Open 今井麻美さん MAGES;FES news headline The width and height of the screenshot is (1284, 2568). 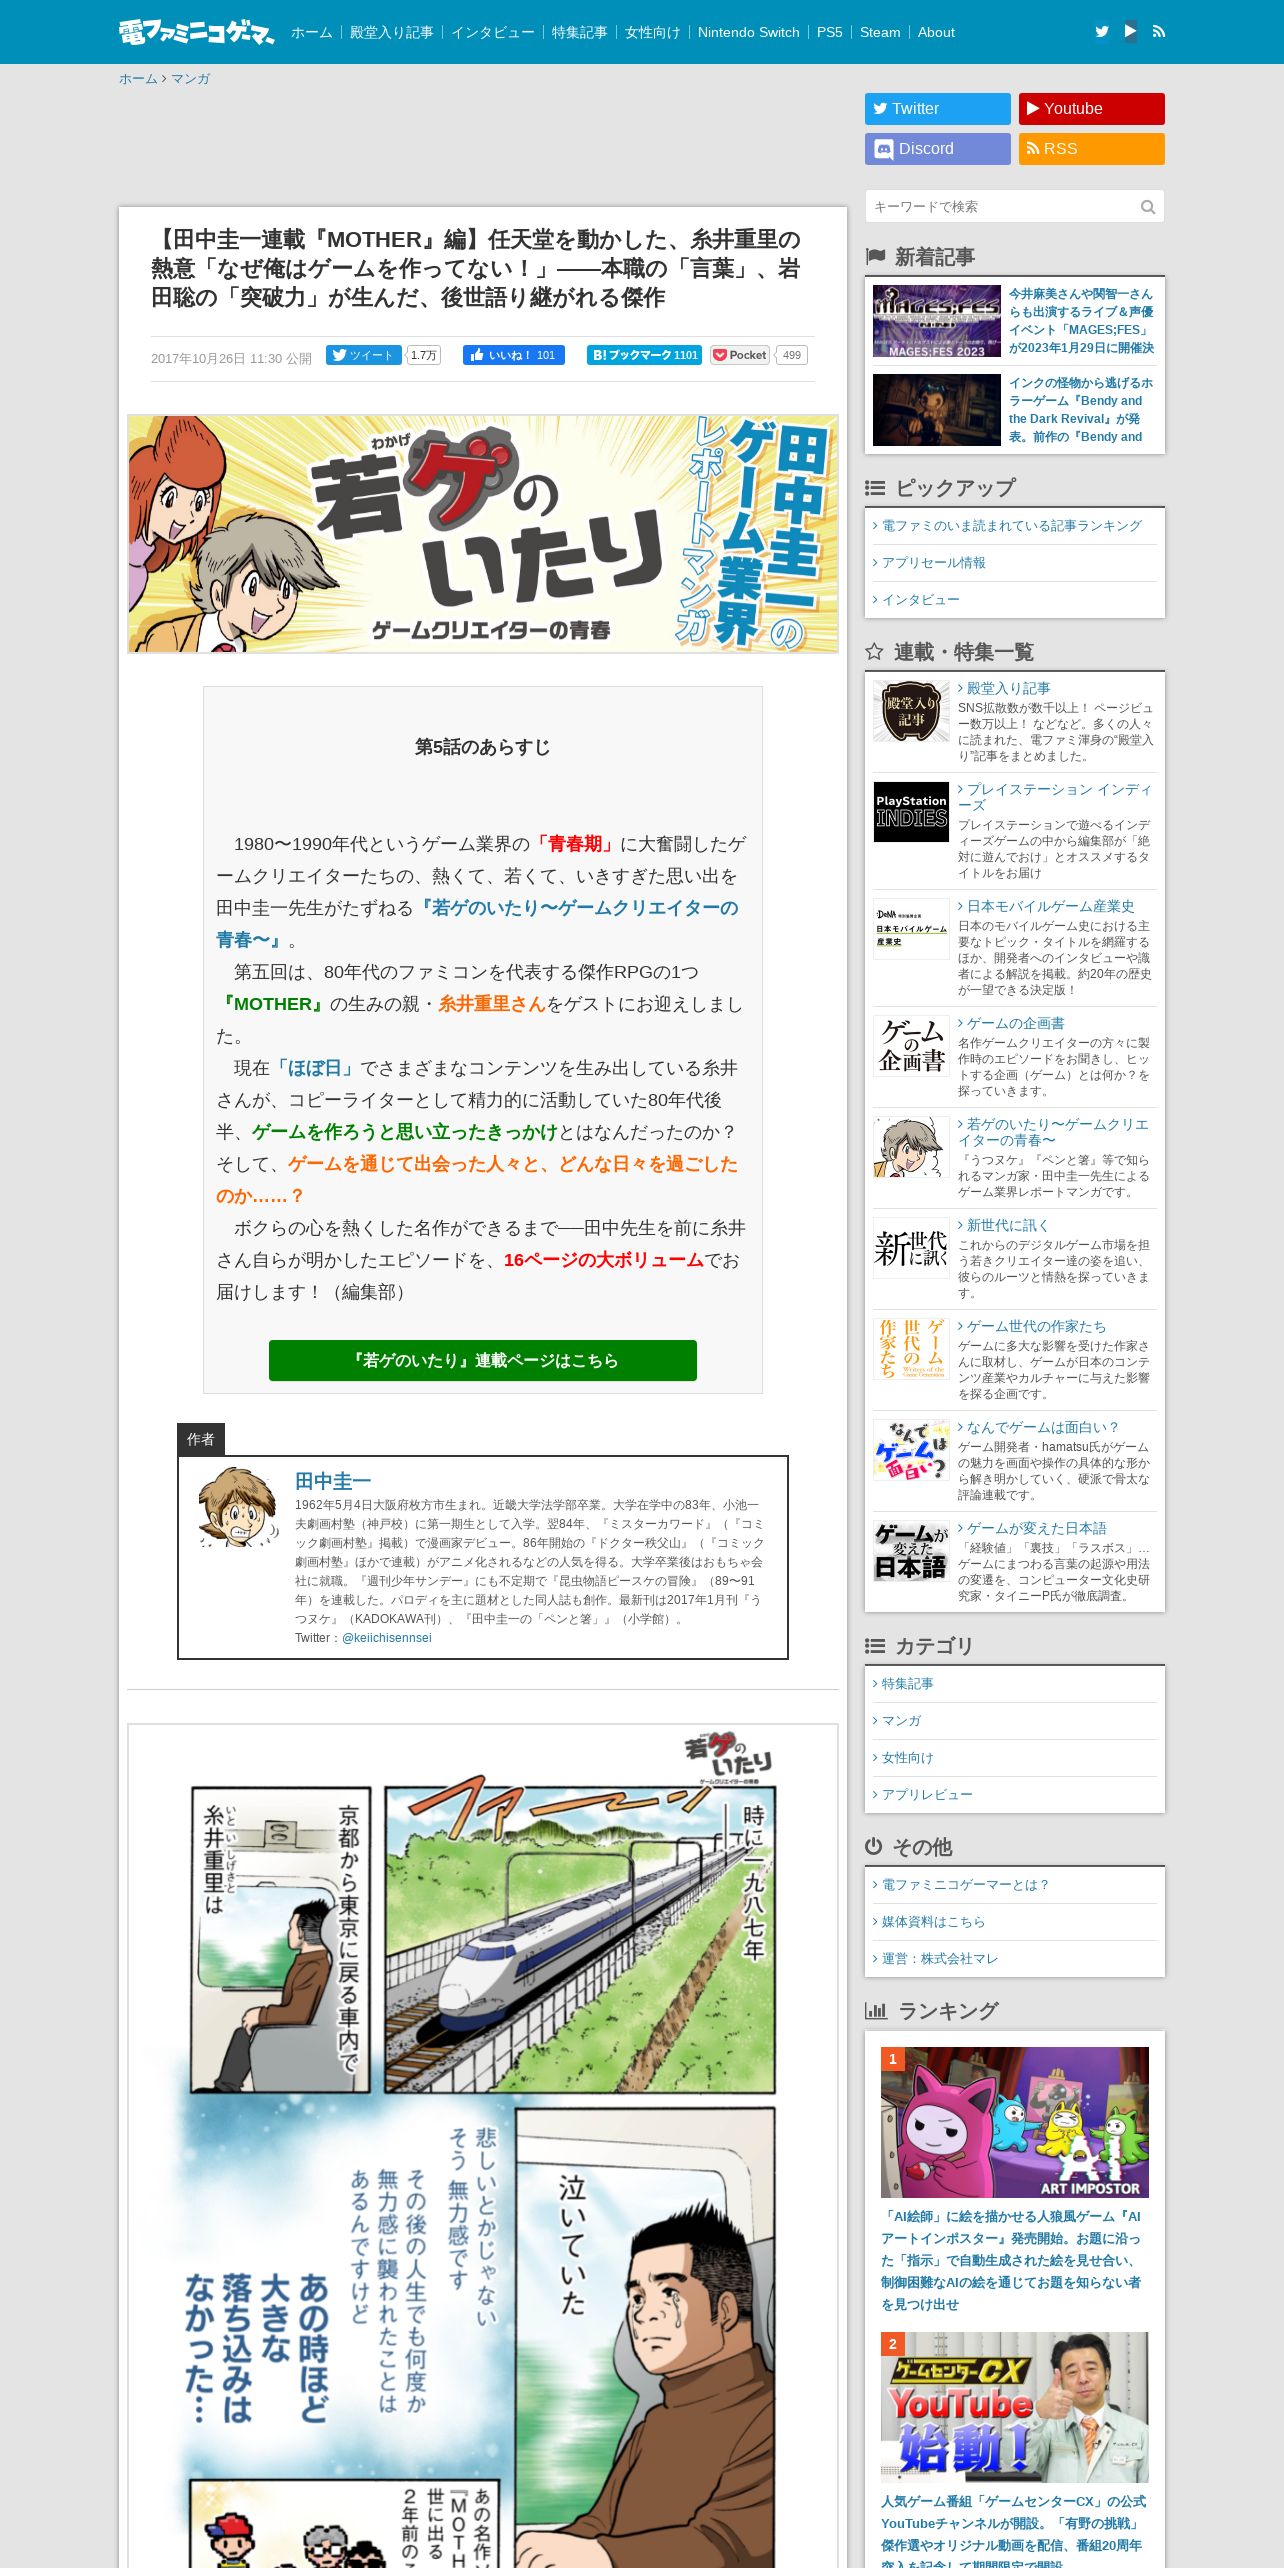(1081, 321)
